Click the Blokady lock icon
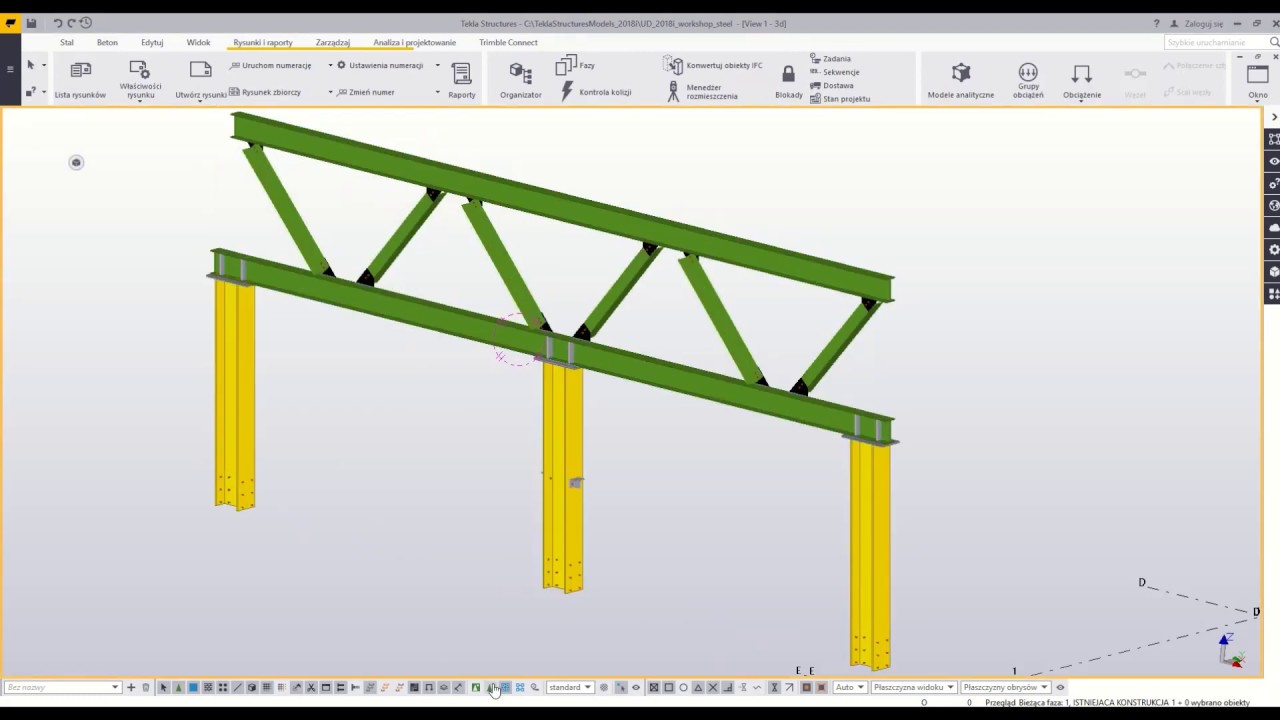 (788, 74)
